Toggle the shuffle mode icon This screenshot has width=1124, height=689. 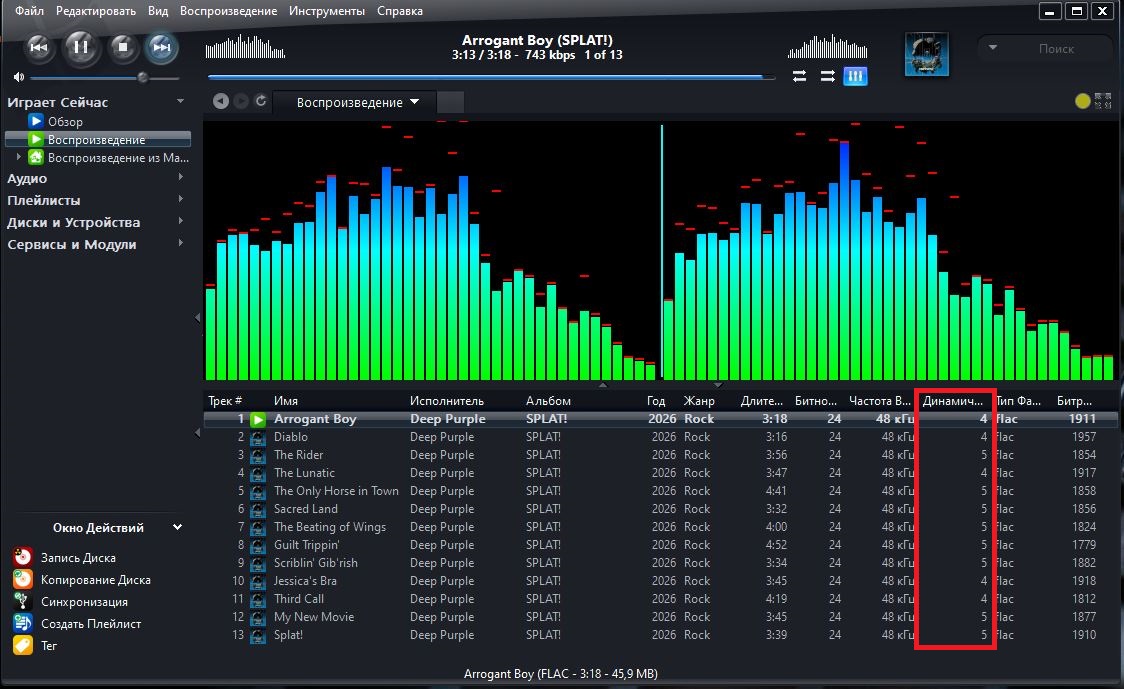827,76
